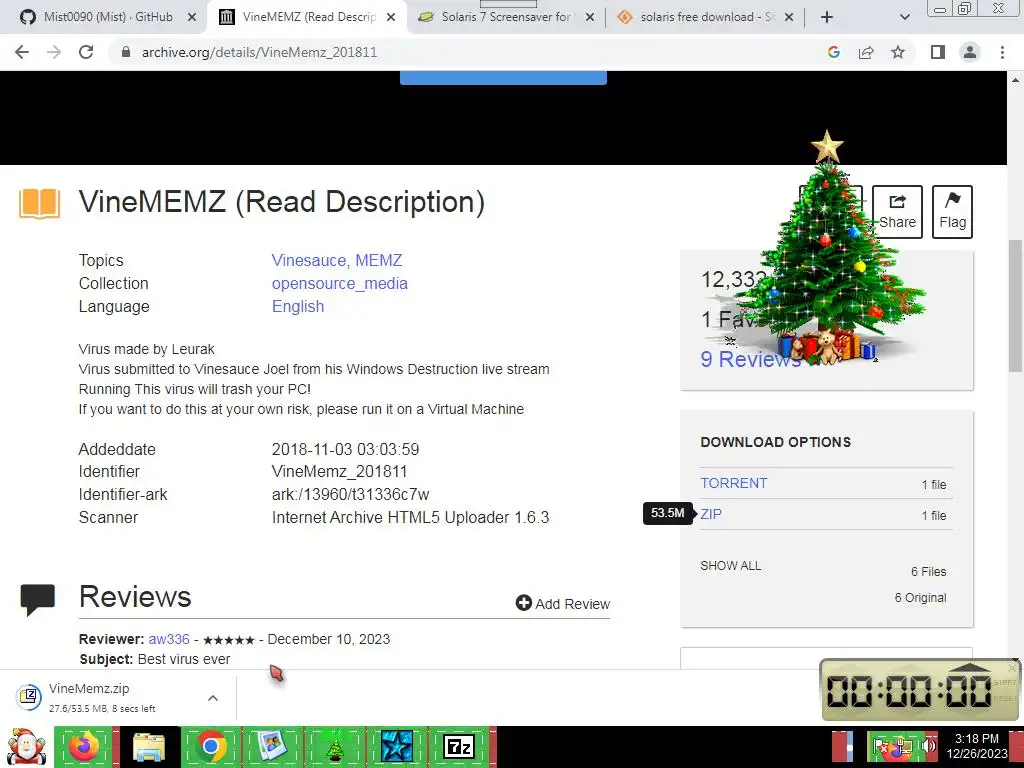Click the page vertical scrollbar thumb

click(1015, 307)
